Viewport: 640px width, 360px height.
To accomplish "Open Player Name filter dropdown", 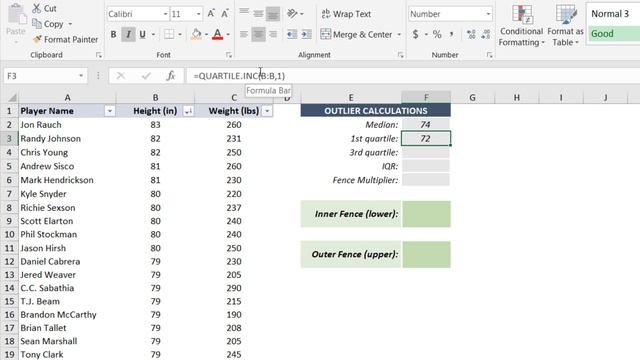I will coord(109,111).
